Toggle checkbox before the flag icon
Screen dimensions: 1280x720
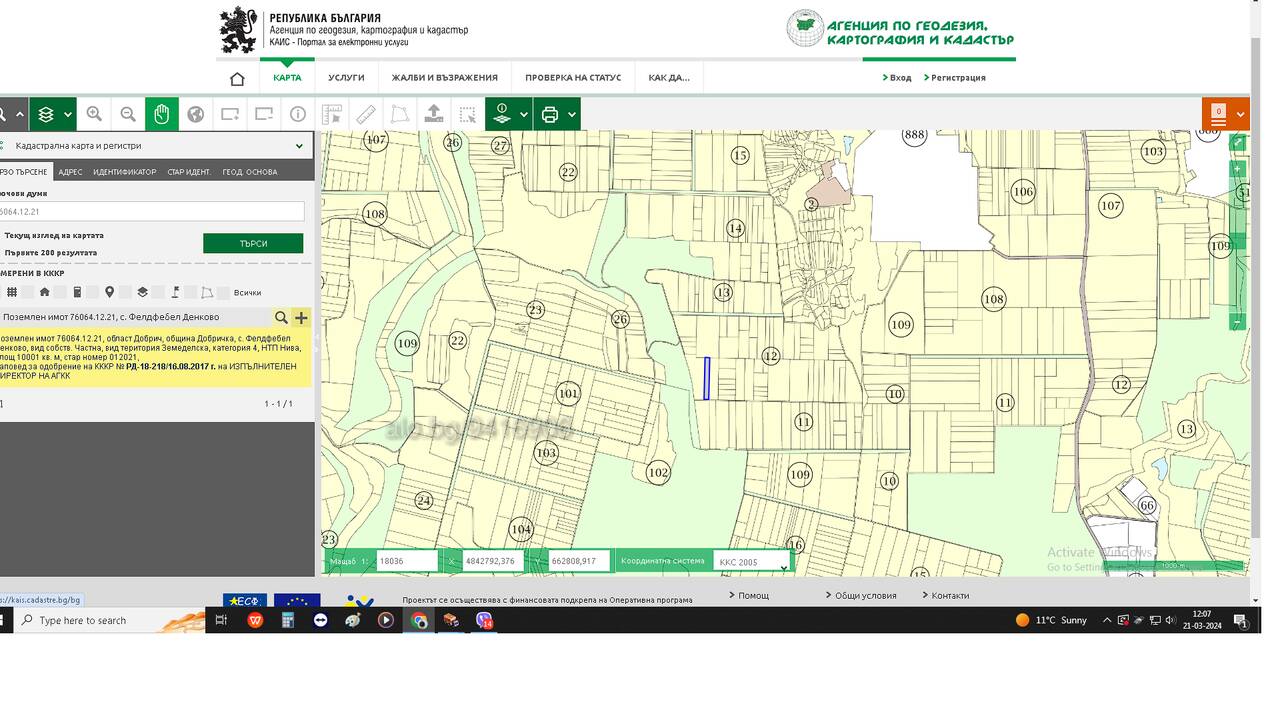click(x=158, y=292)
